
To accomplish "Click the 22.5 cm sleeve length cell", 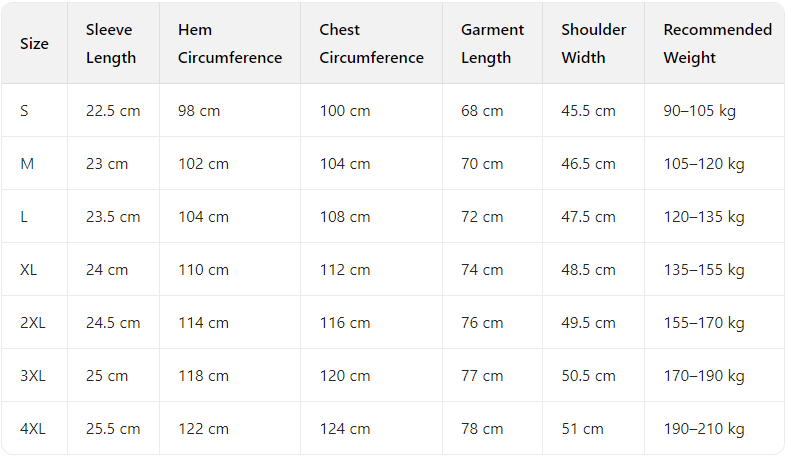I will tap(113, 111).
